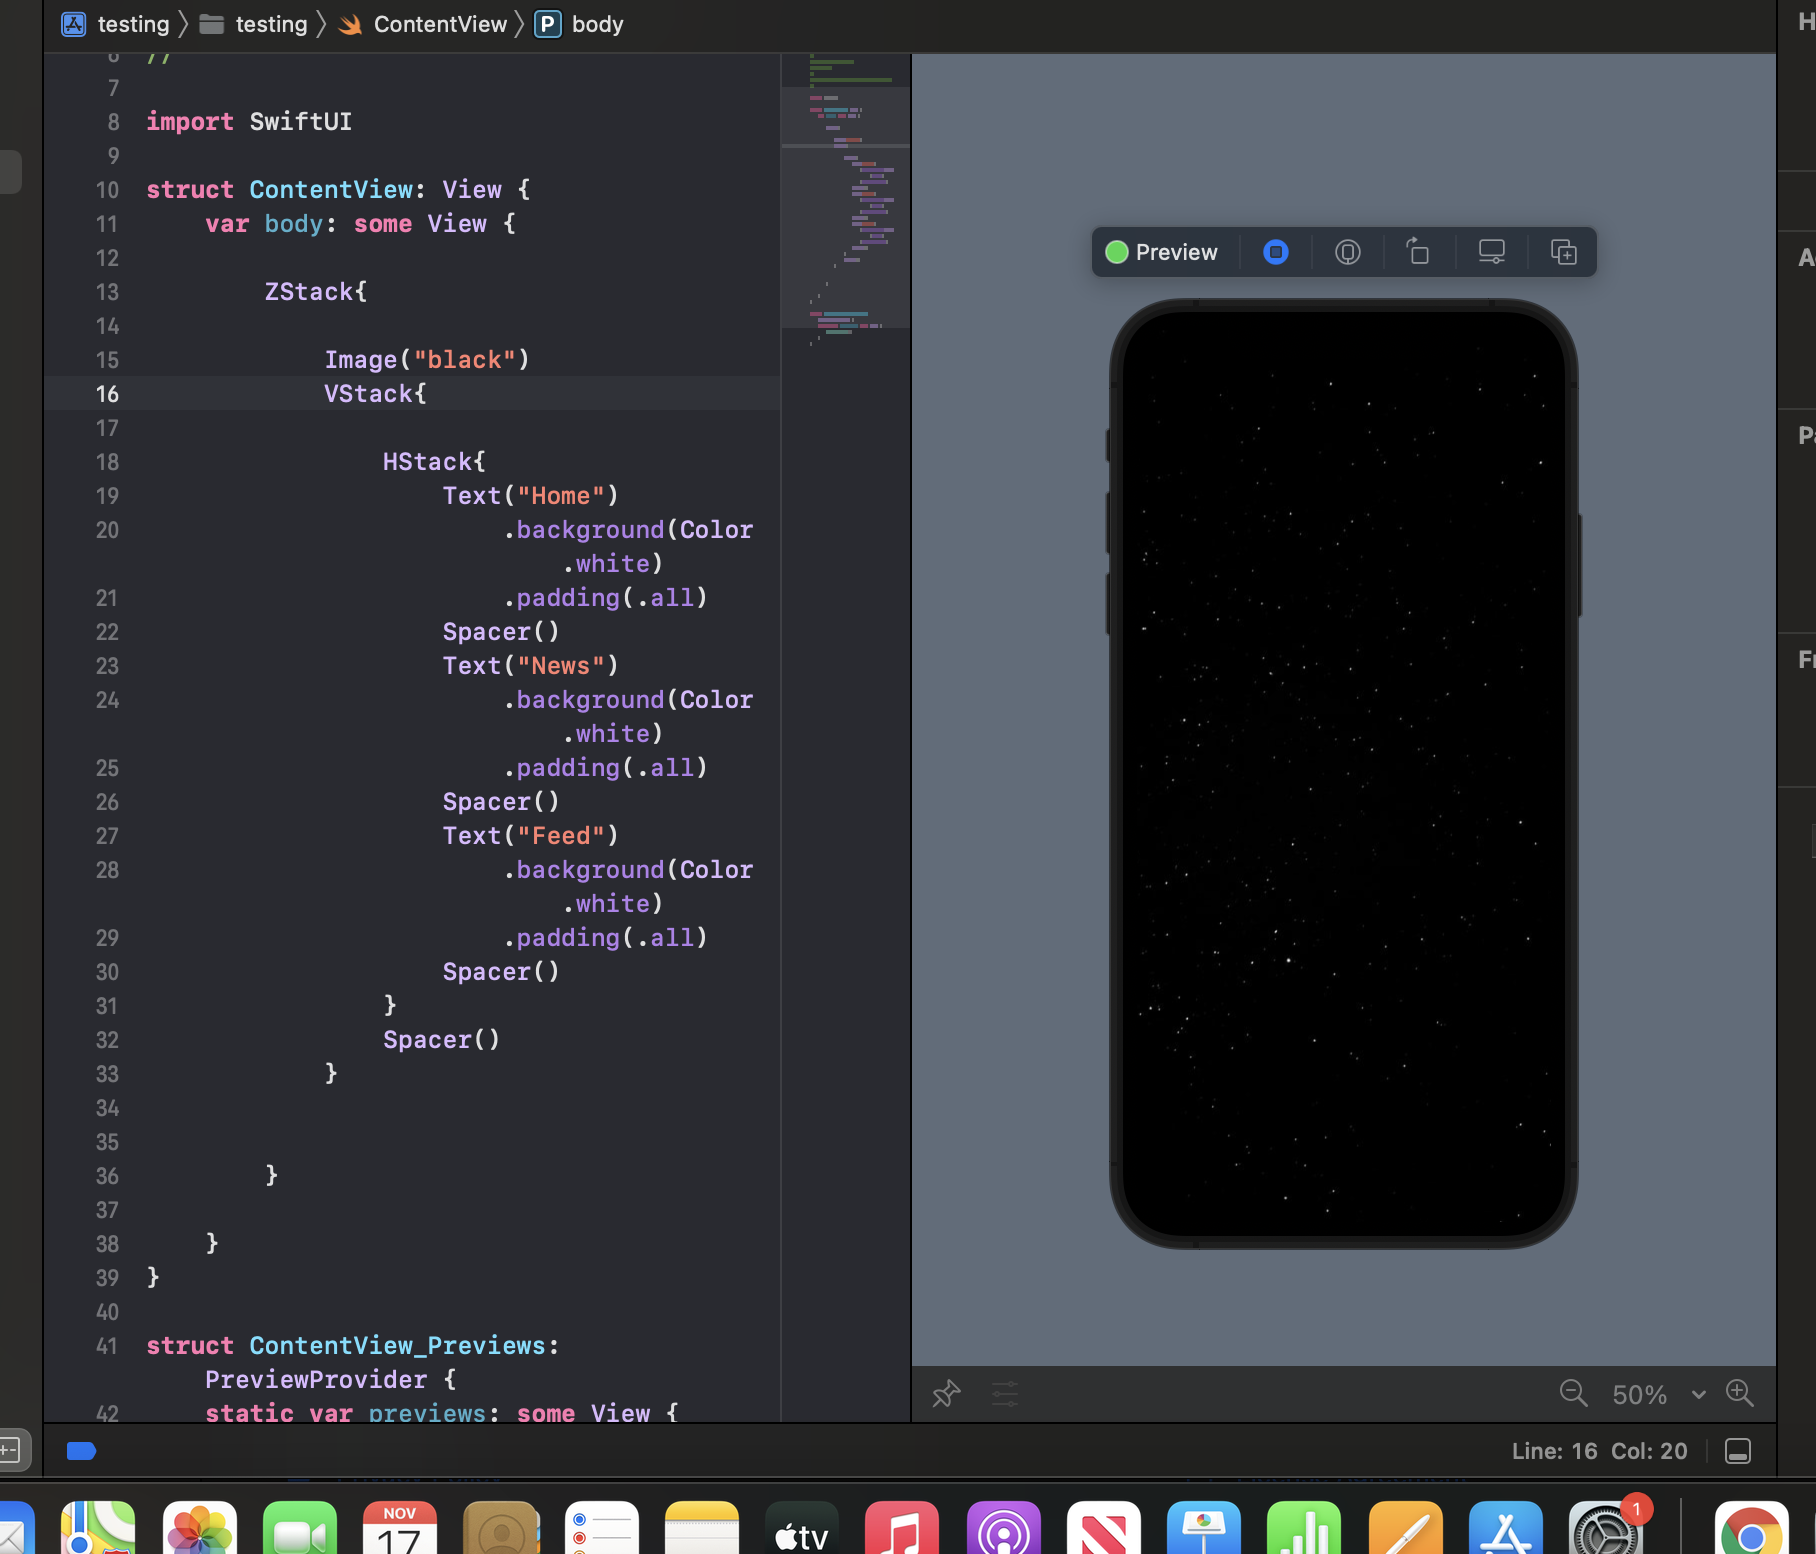Viewport: 1816px width, 1554px height.
Task: Click the duplicate preview variants icon
Action: click(1563, 252)
